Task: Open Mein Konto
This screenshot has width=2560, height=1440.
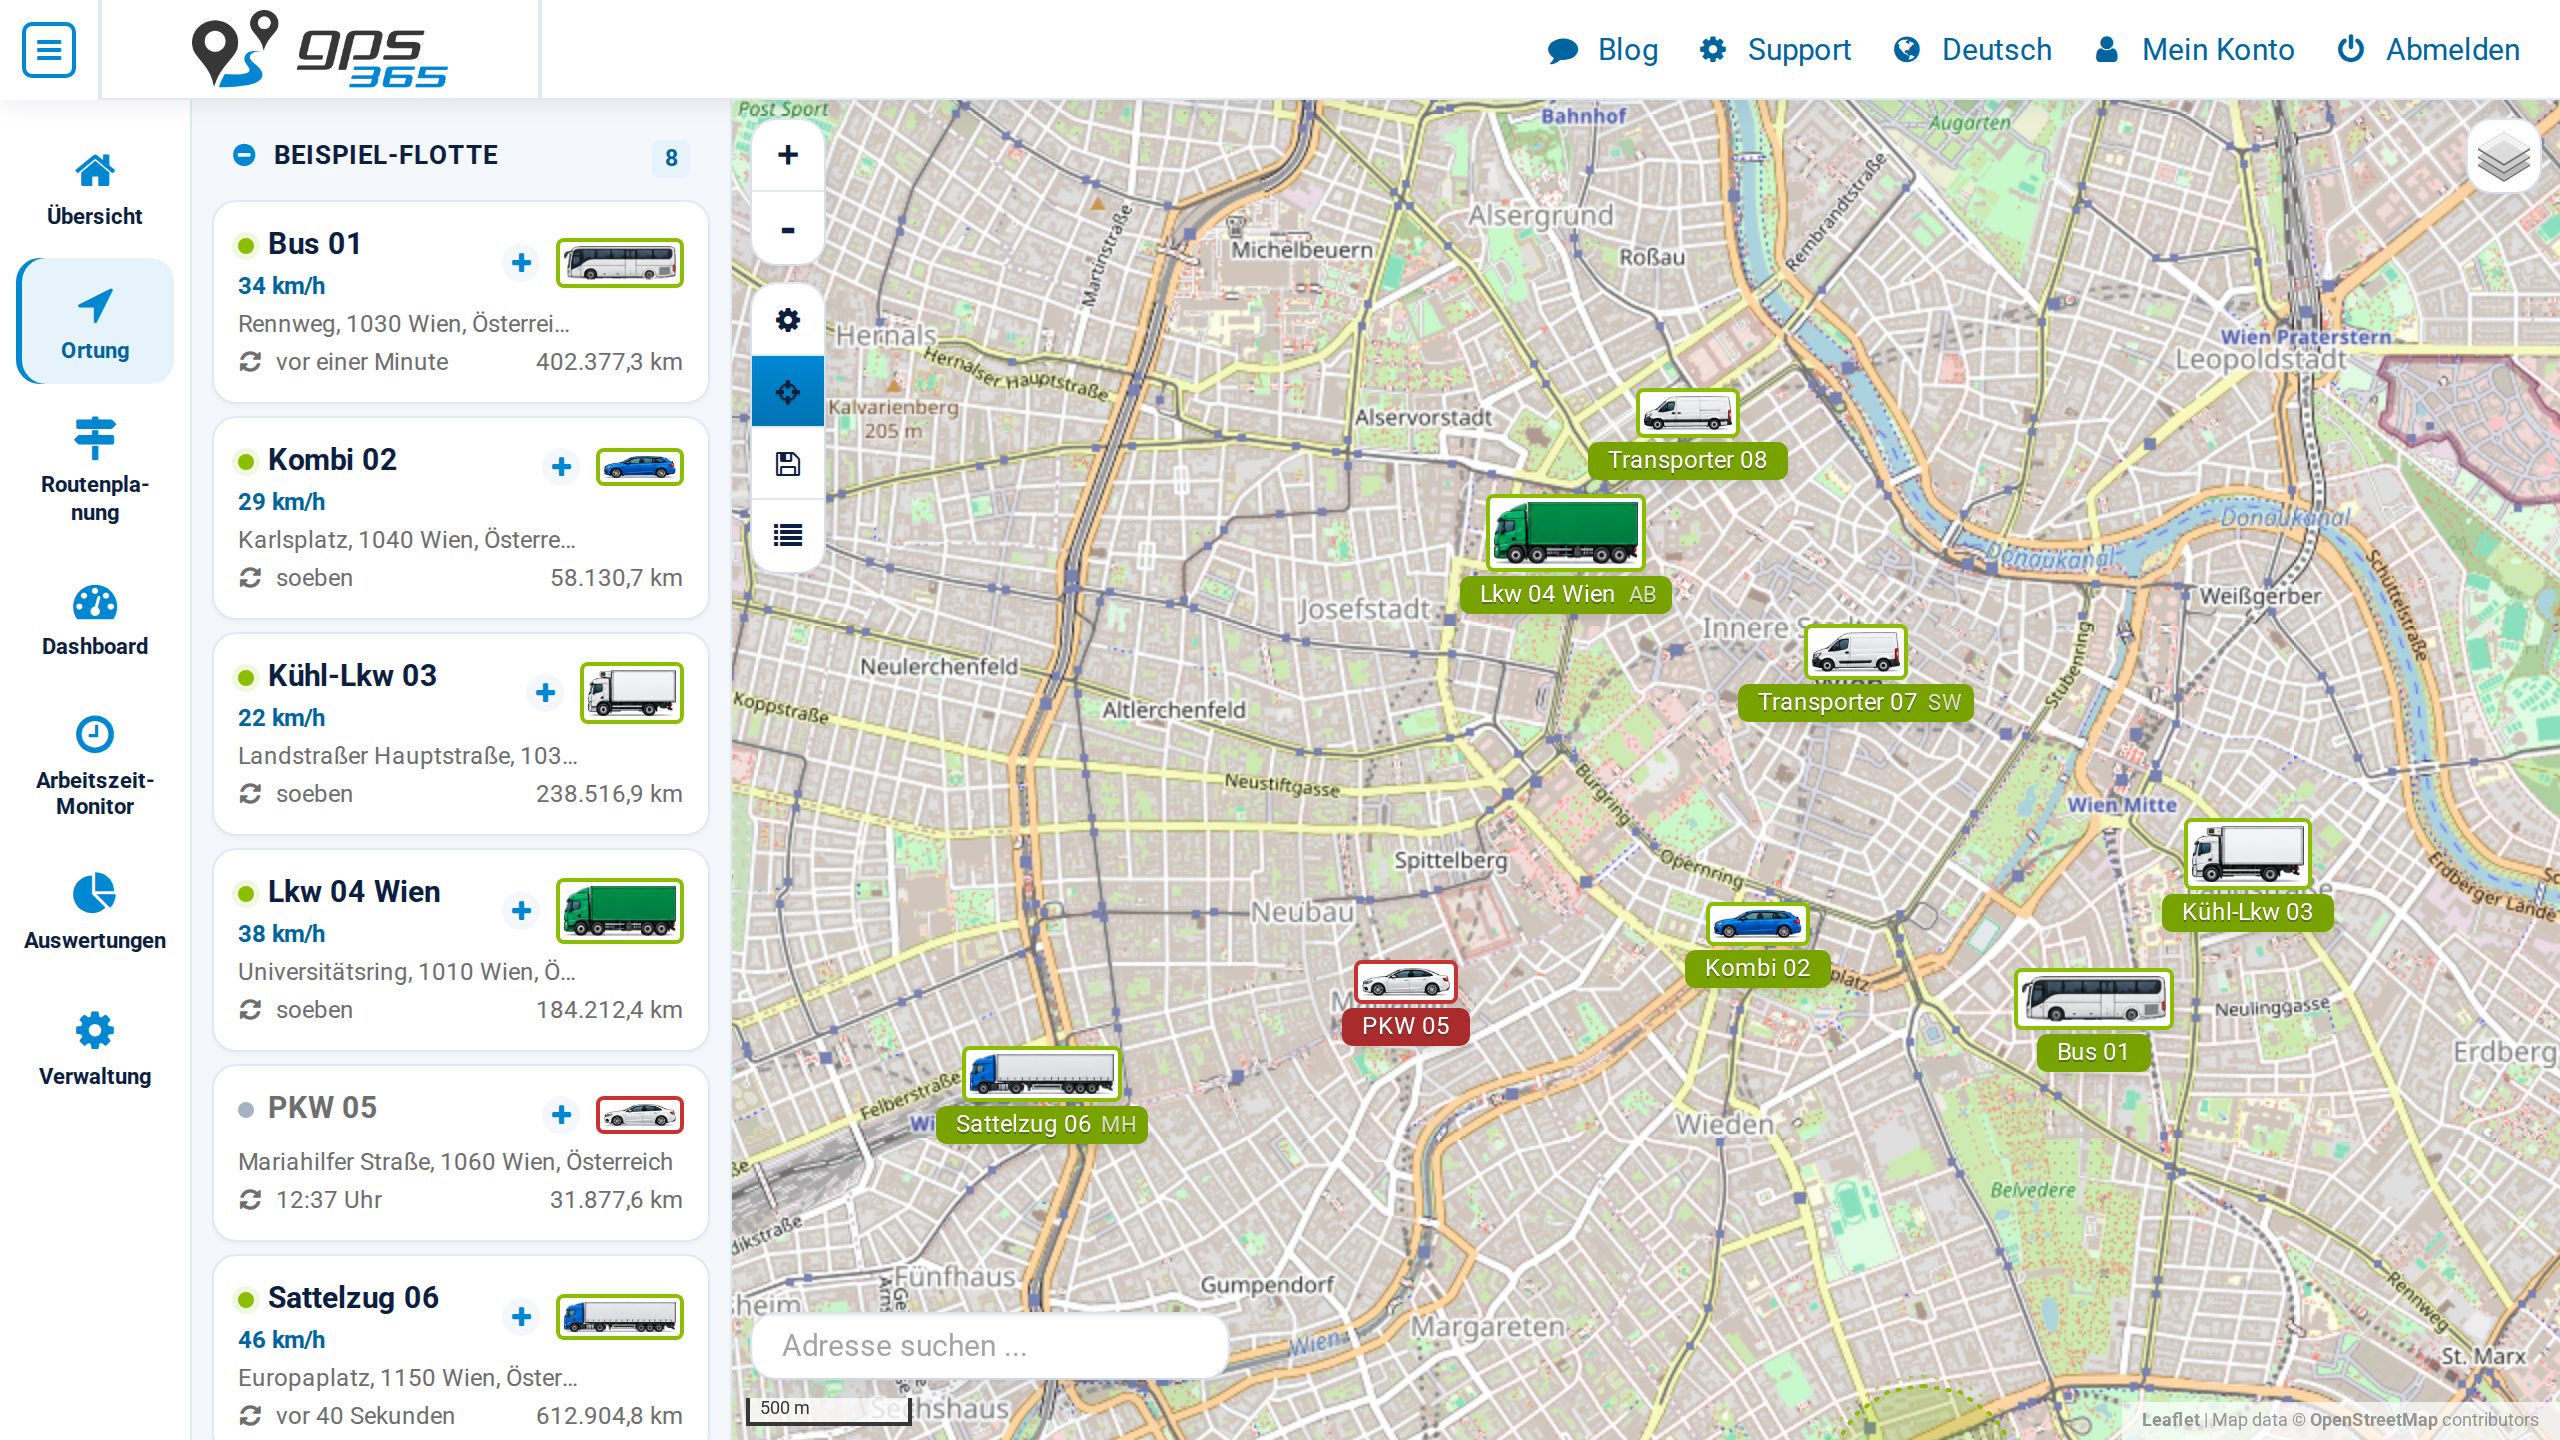Action: (2195, 50)
